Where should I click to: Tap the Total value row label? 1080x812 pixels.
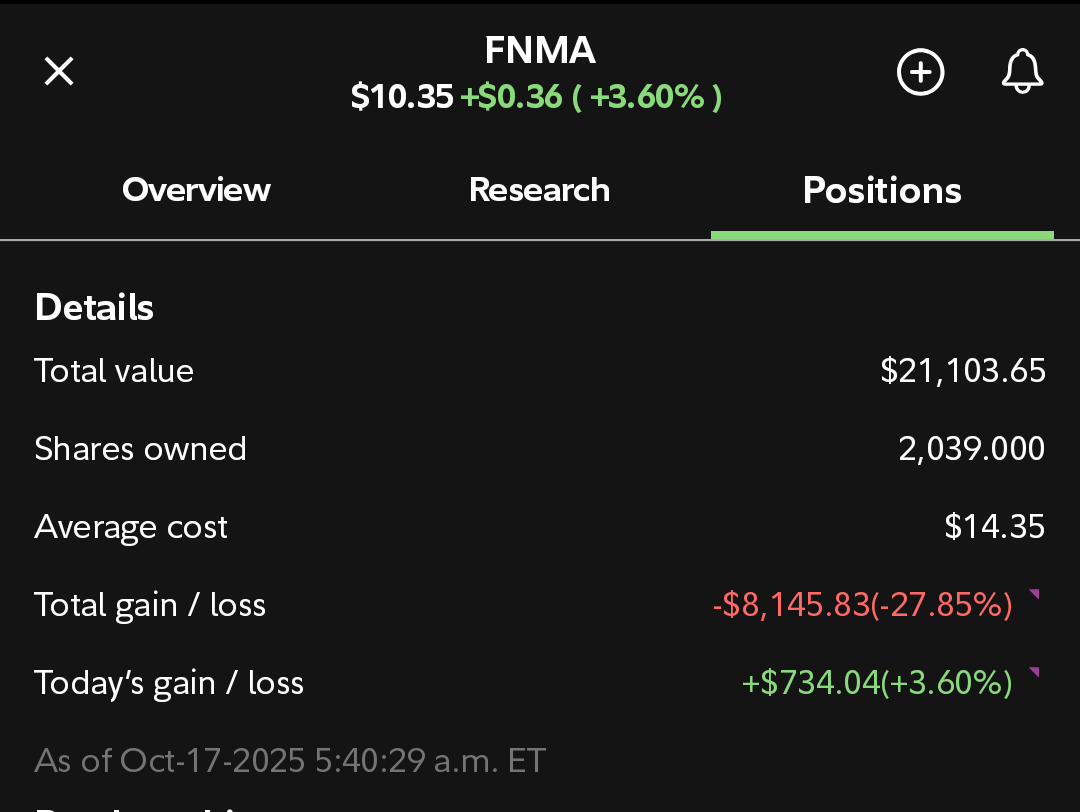click(114, 371)
